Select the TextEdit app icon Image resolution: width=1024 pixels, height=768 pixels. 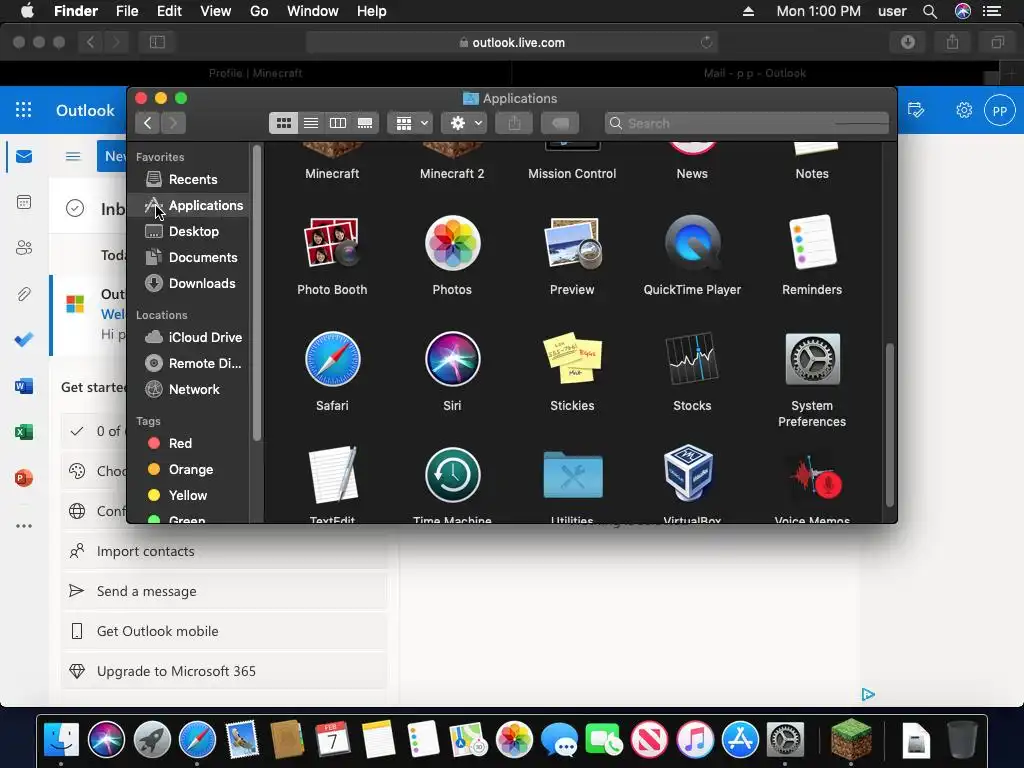(x=332, y=475)
